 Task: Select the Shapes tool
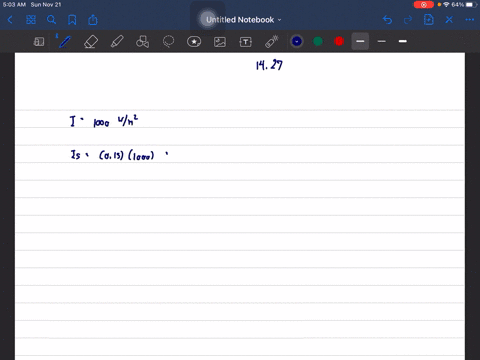click(x=142, y=42)
